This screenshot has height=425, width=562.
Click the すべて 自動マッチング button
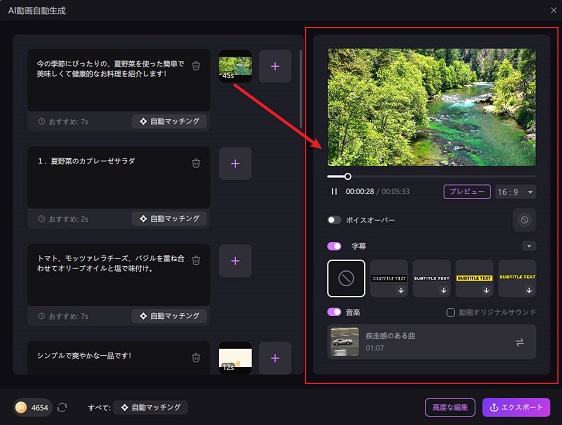[151, 407]
